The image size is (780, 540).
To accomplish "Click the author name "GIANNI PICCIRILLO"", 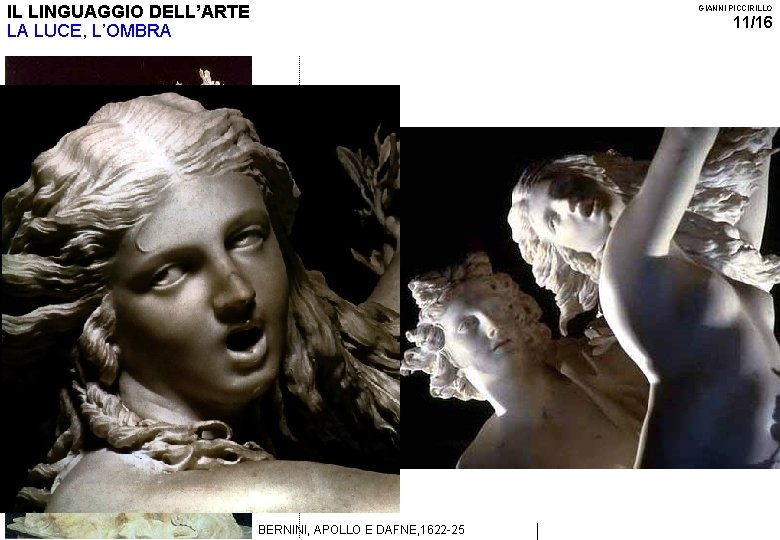I will point(735,8).
